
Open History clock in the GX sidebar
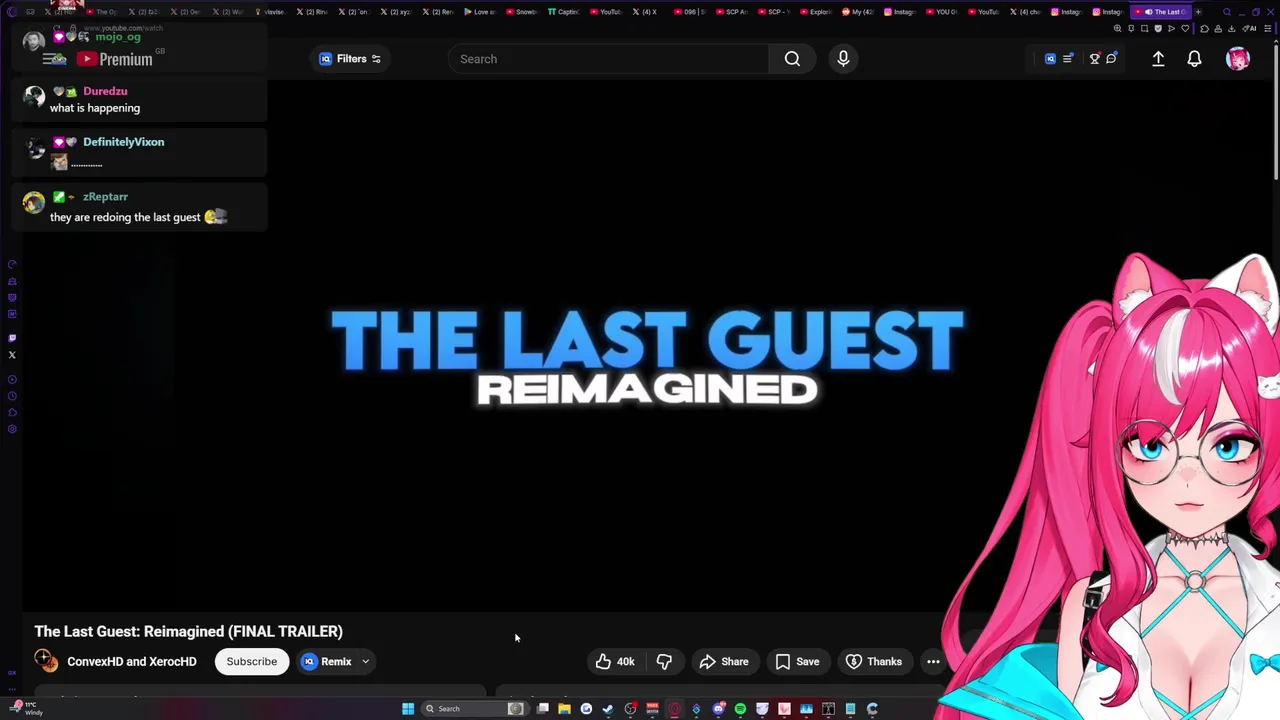(x=12, y=397)
